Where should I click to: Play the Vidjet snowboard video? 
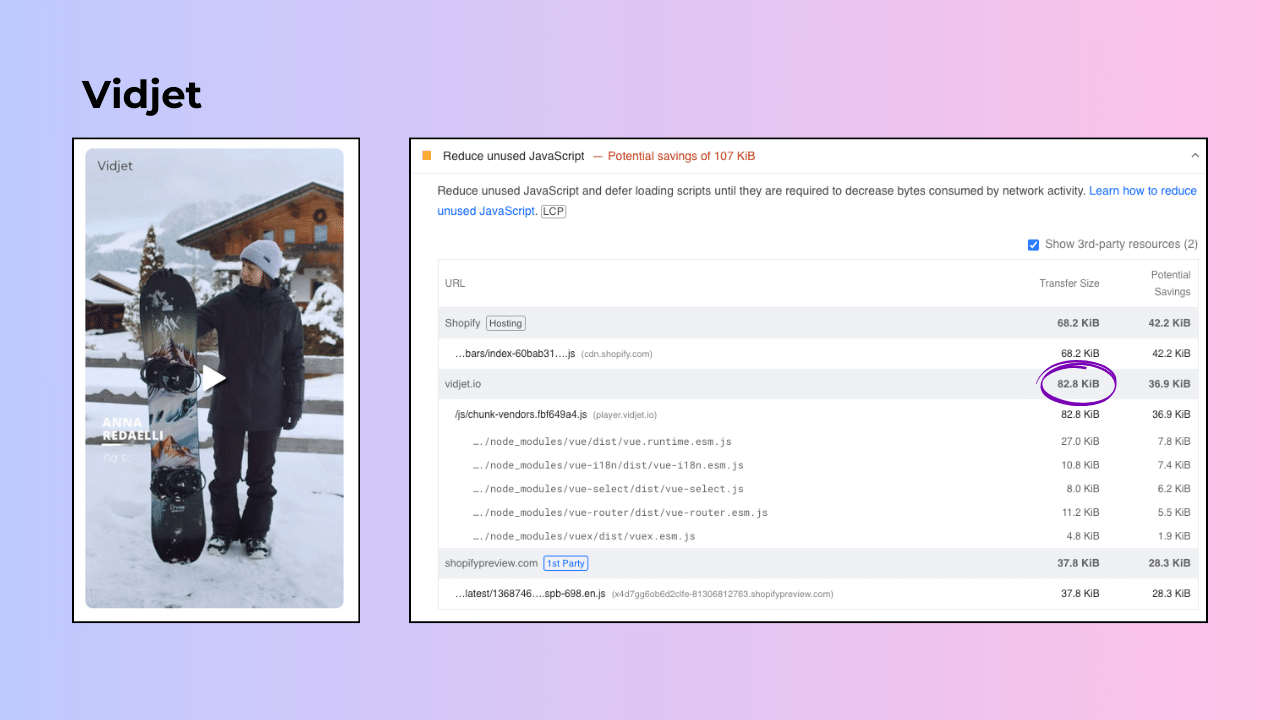(214, 377)
